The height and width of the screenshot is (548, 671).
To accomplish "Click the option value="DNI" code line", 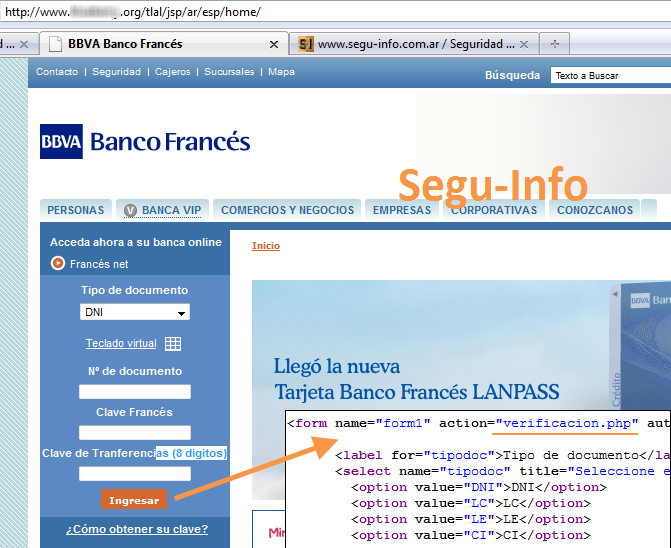I will coord(479,487).
